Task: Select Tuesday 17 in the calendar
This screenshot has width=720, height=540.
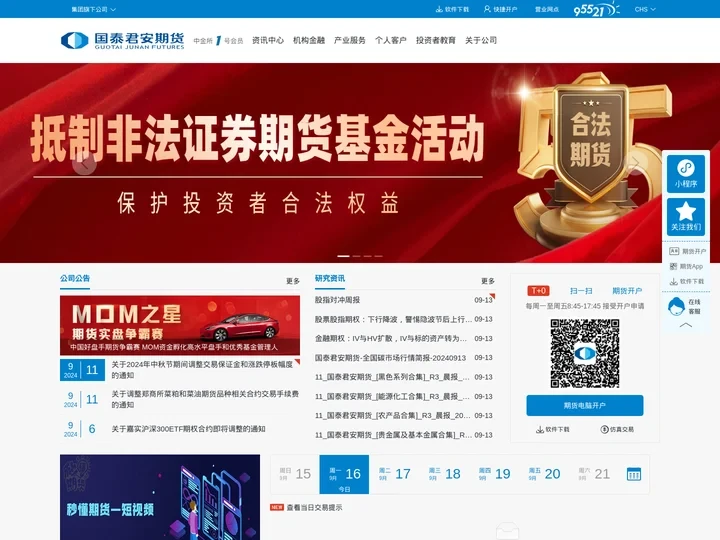Action: (394, 474)
